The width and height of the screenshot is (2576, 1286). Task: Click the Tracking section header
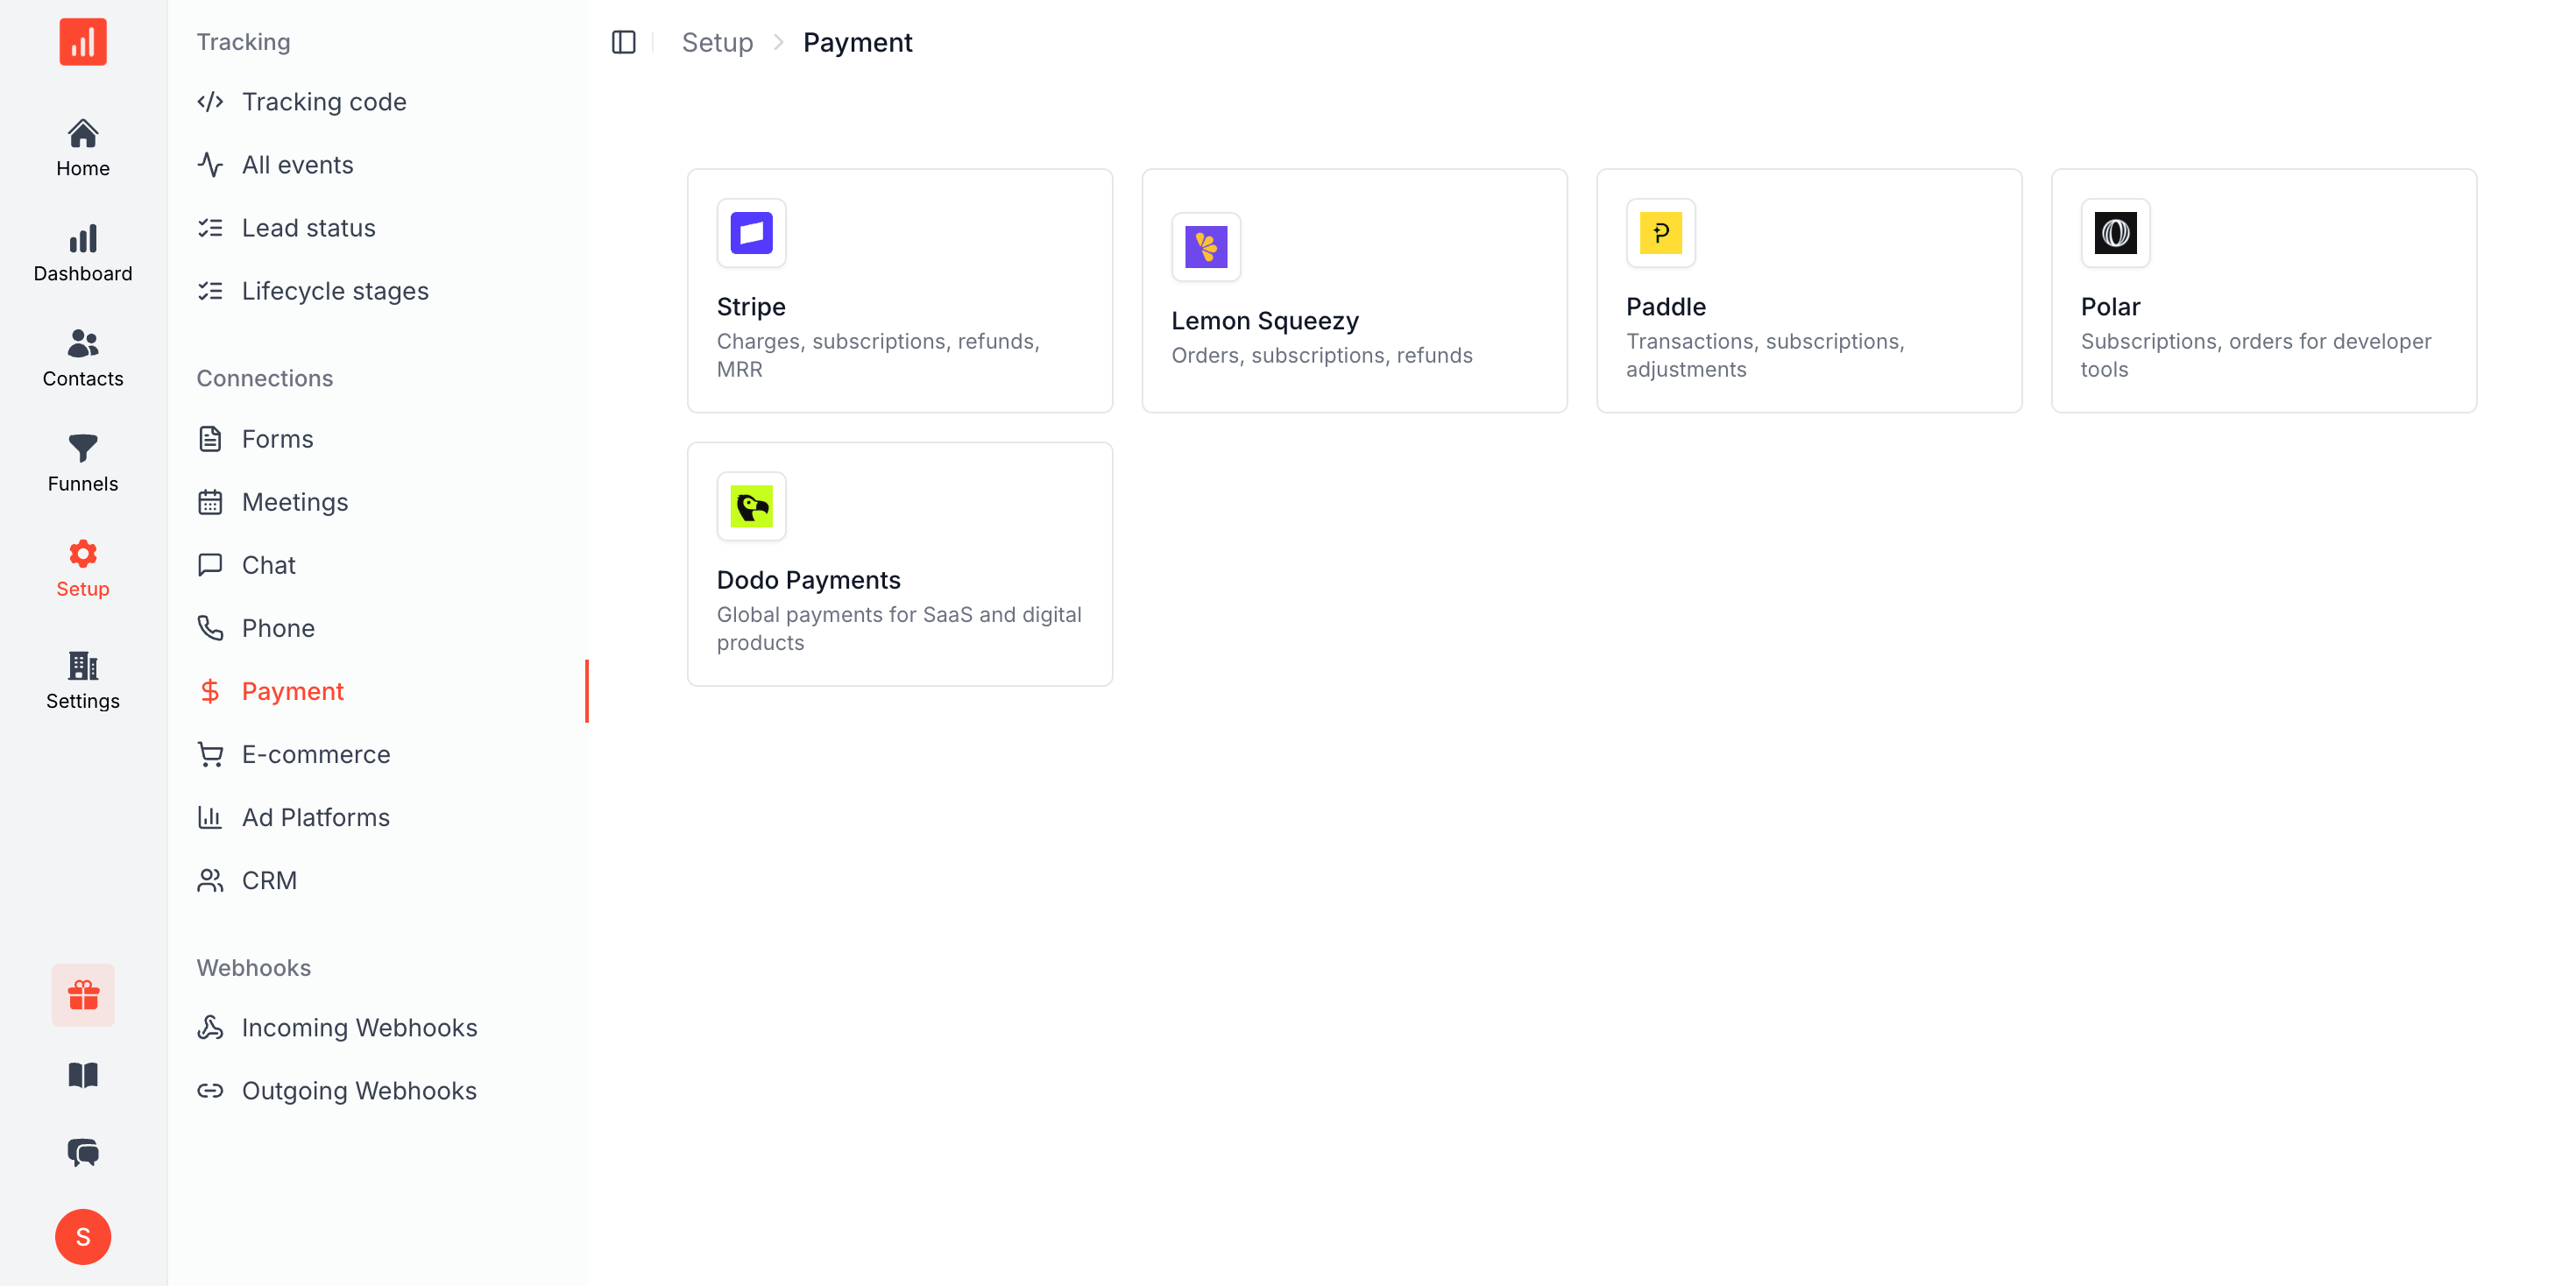coord(243,42)
